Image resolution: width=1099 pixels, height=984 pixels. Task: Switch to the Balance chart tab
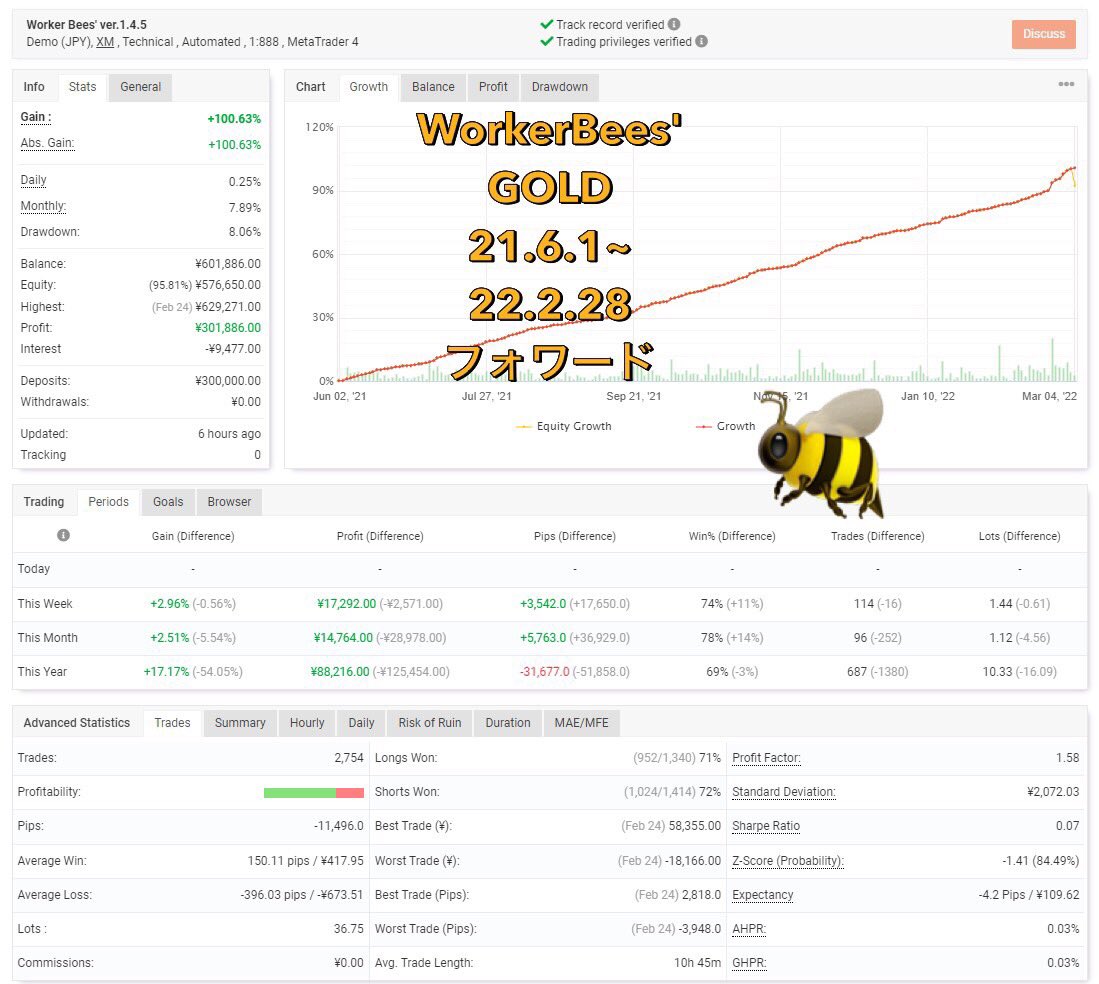click(x=433, y=87)
